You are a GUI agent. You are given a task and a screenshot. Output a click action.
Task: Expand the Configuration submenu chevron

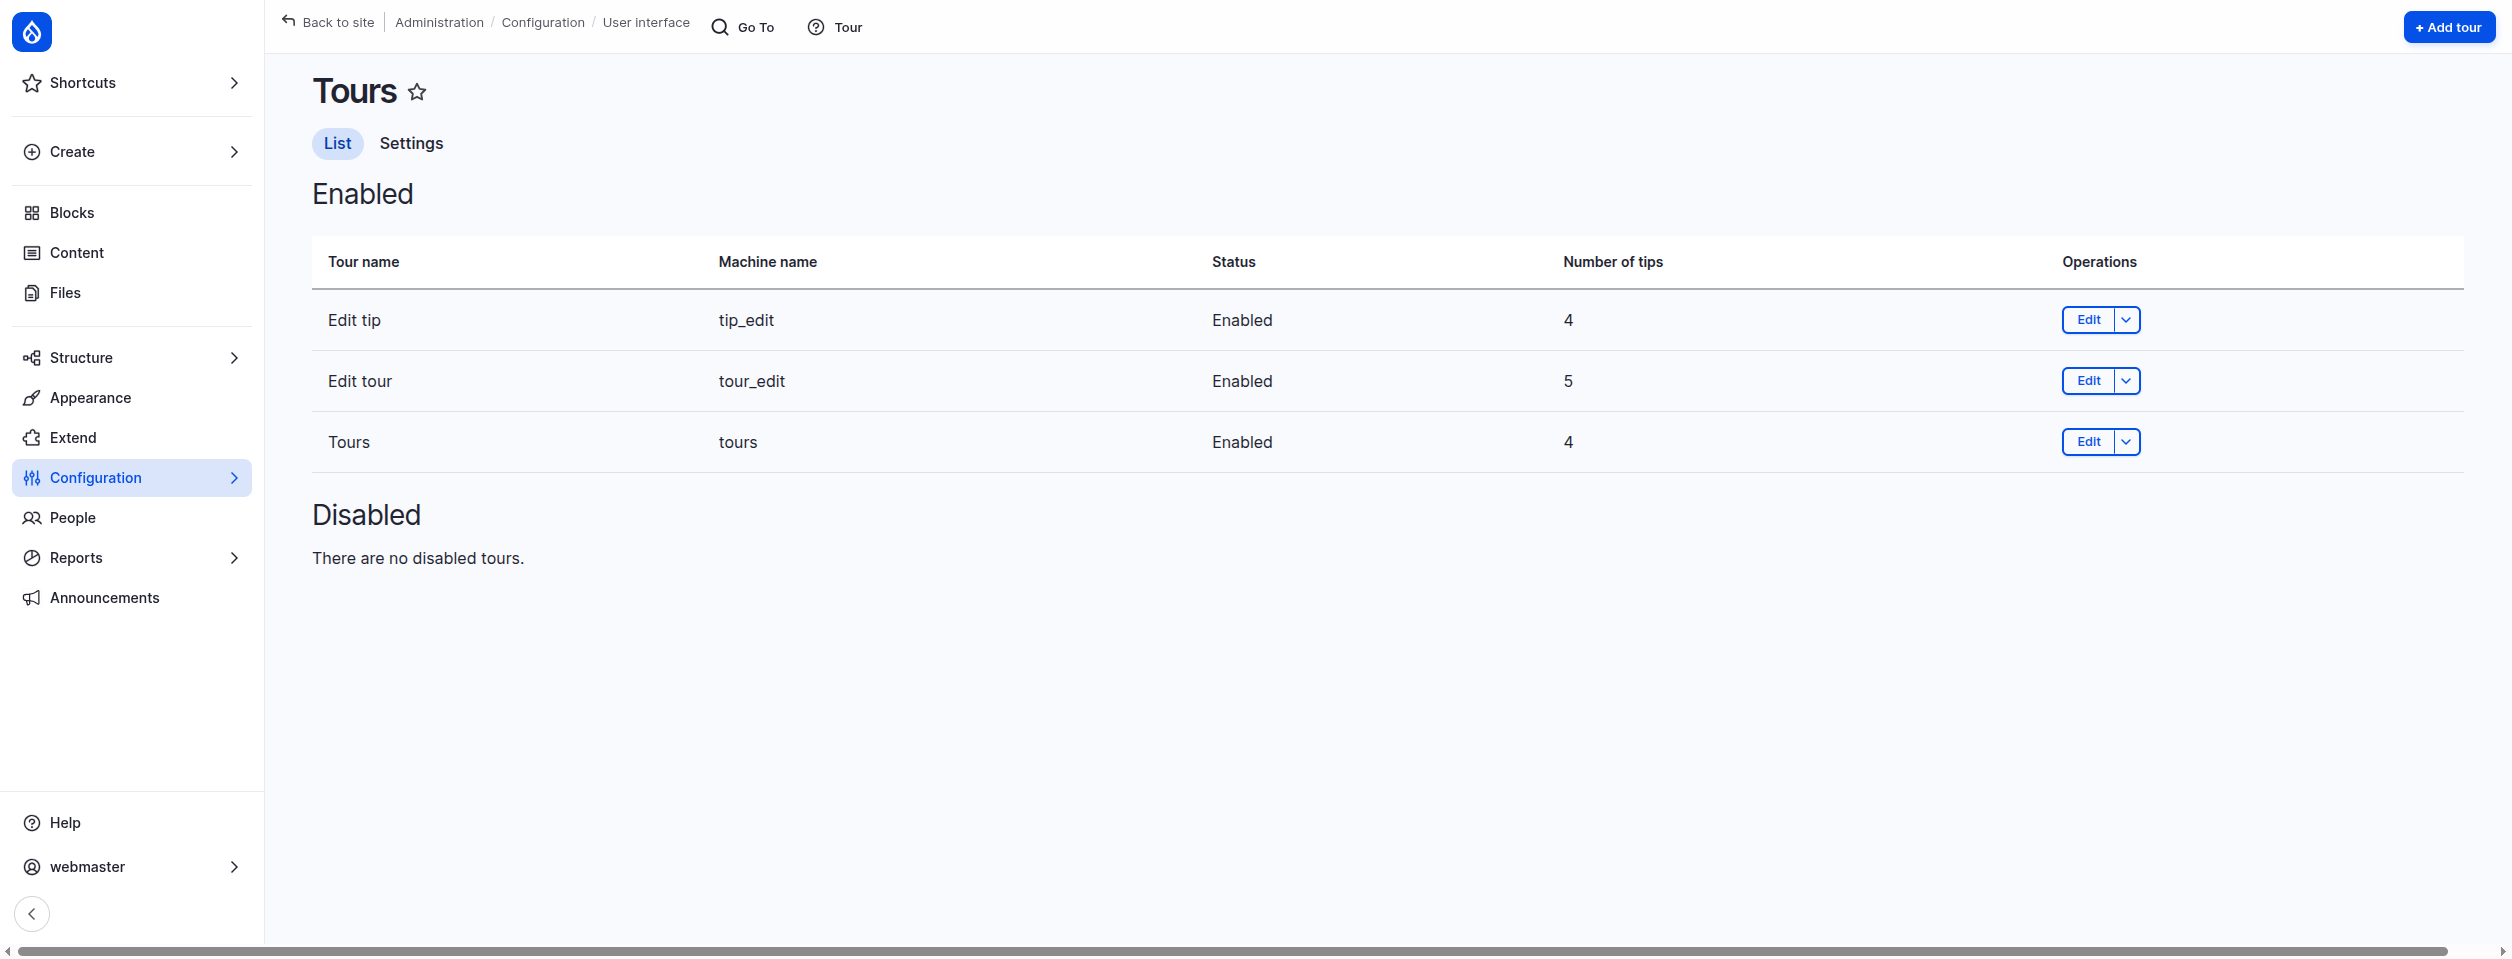coord(234,478)
